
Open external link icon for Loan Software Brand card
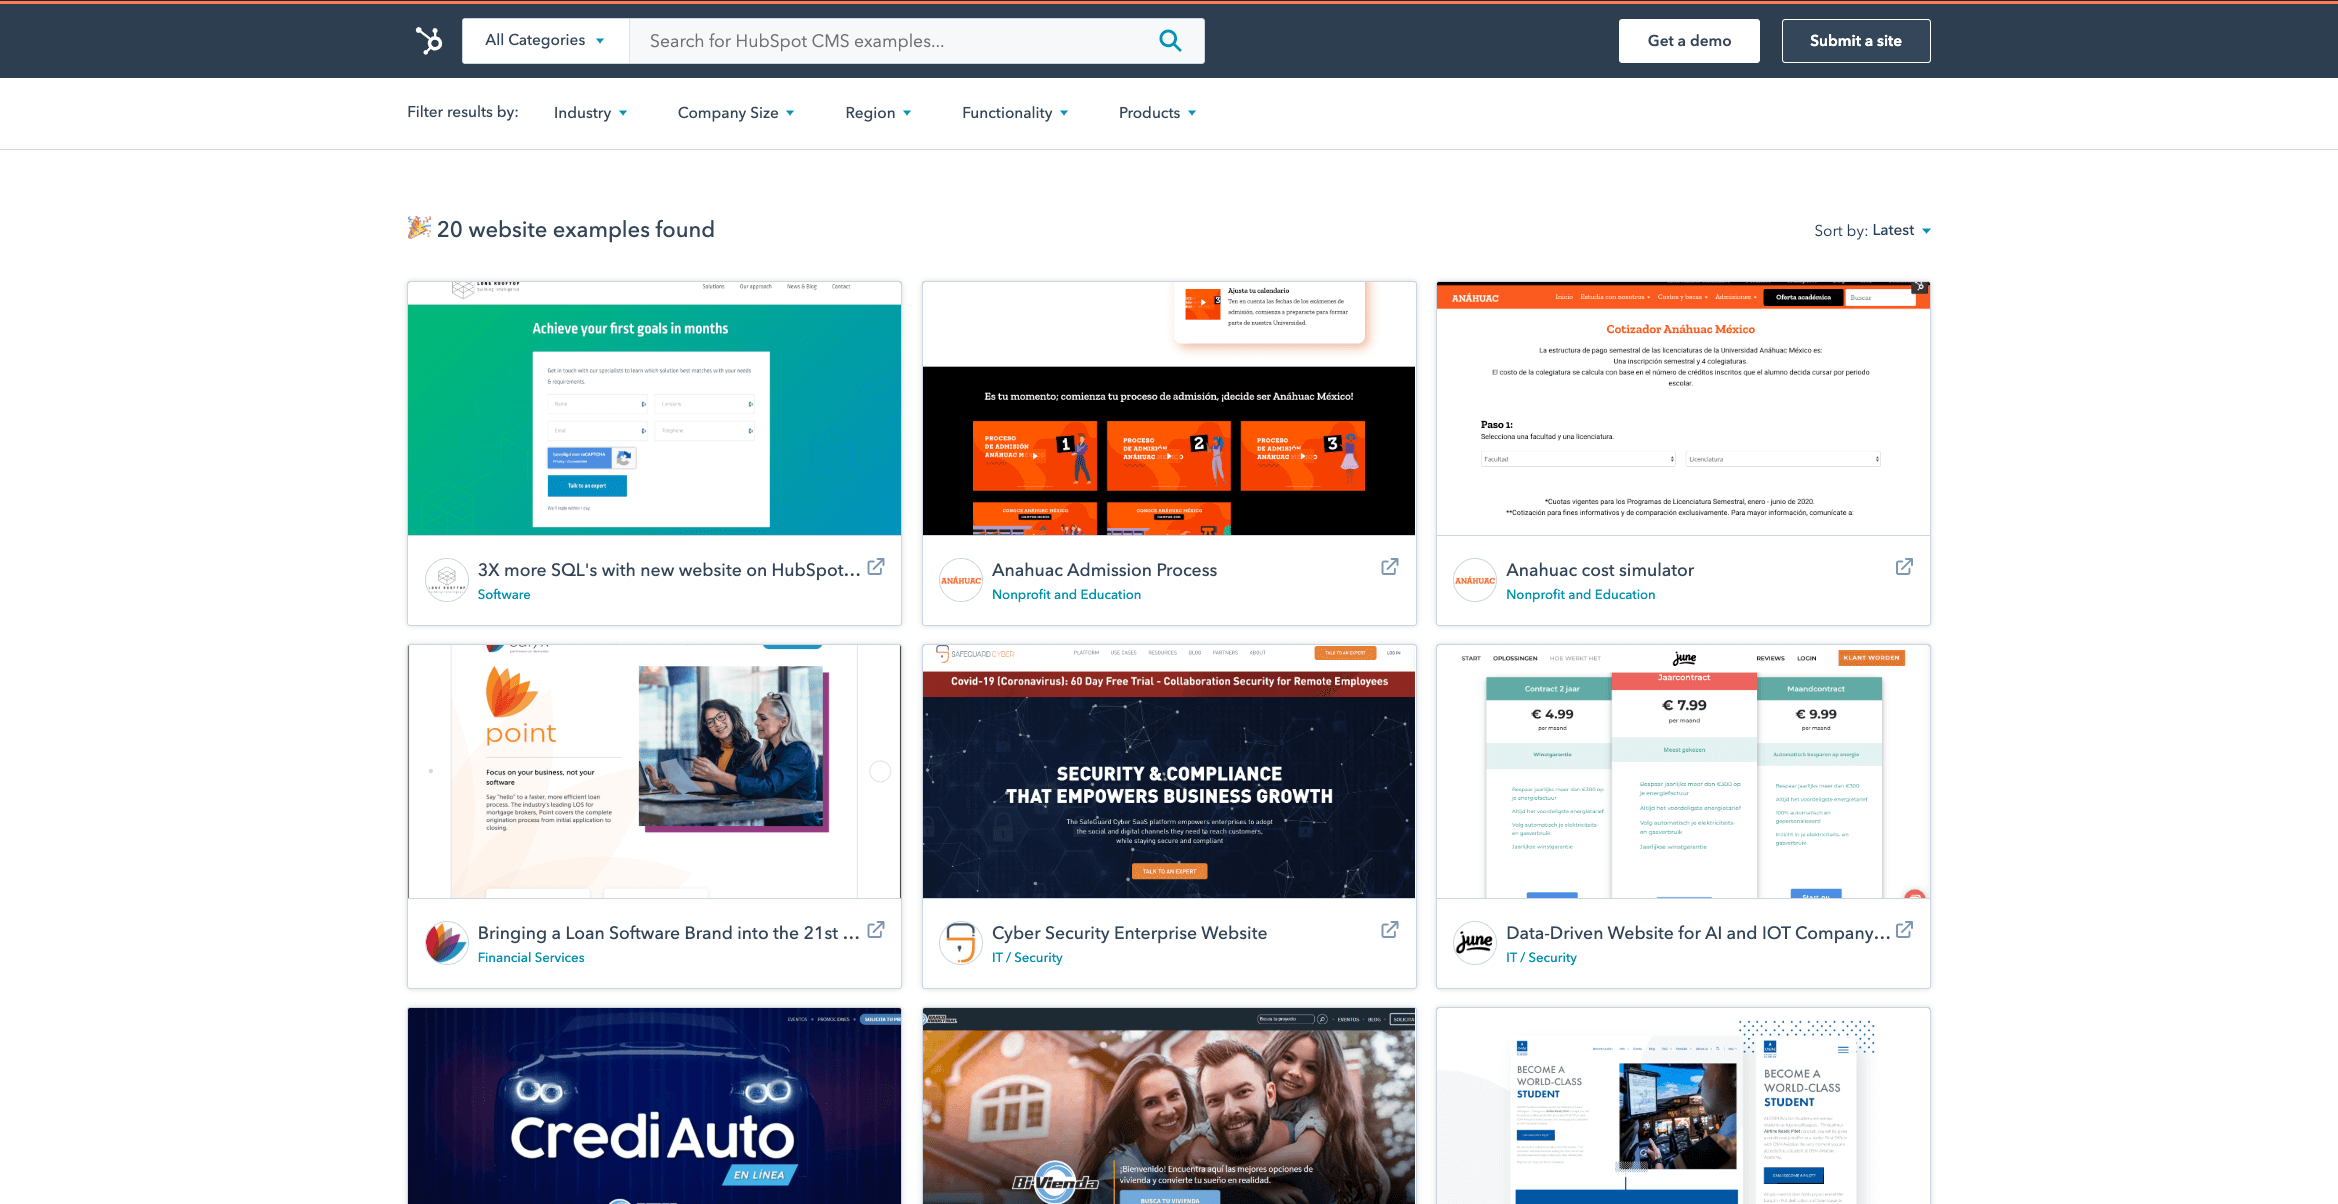coord(876,930)
